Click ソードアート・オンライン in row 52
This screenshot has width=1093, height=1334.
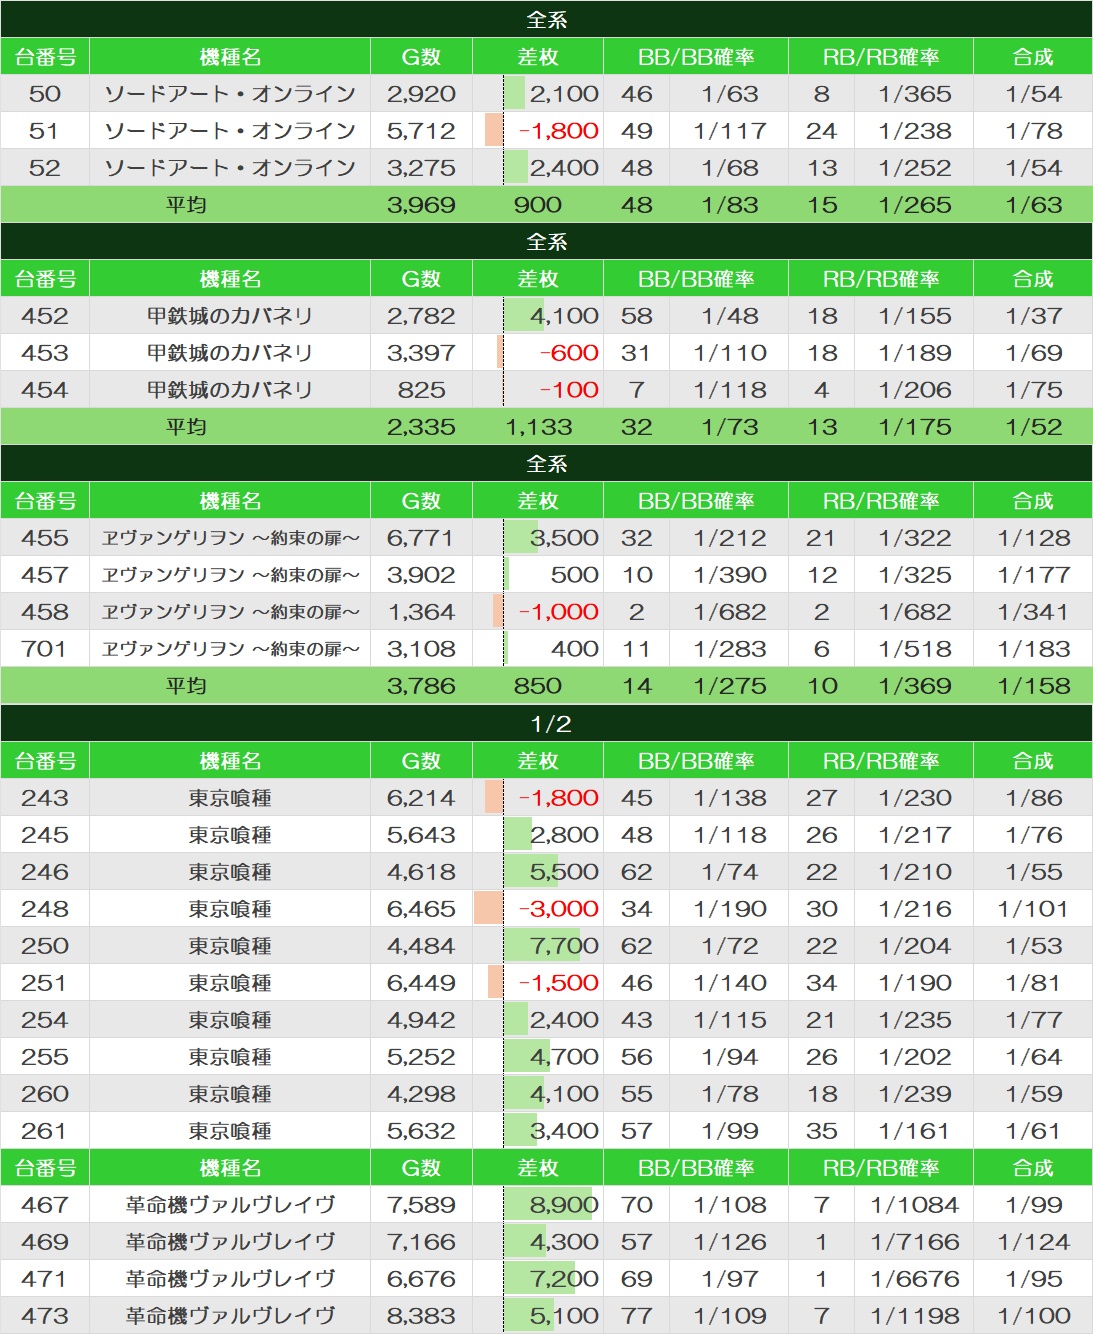[x=230, y=168]
